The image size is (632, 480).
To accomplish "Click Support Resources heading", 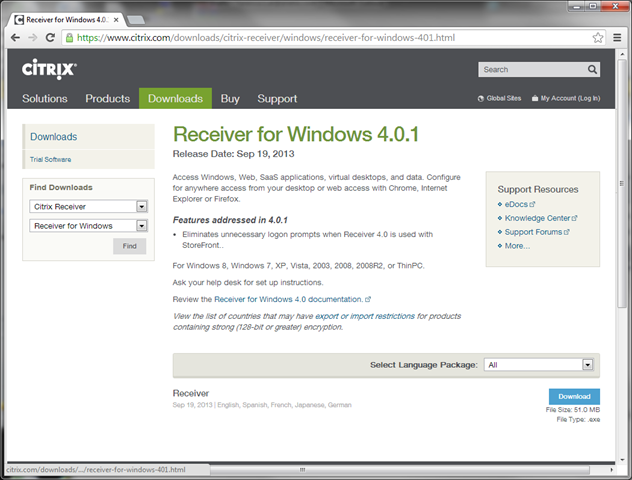I will (538, 189).
